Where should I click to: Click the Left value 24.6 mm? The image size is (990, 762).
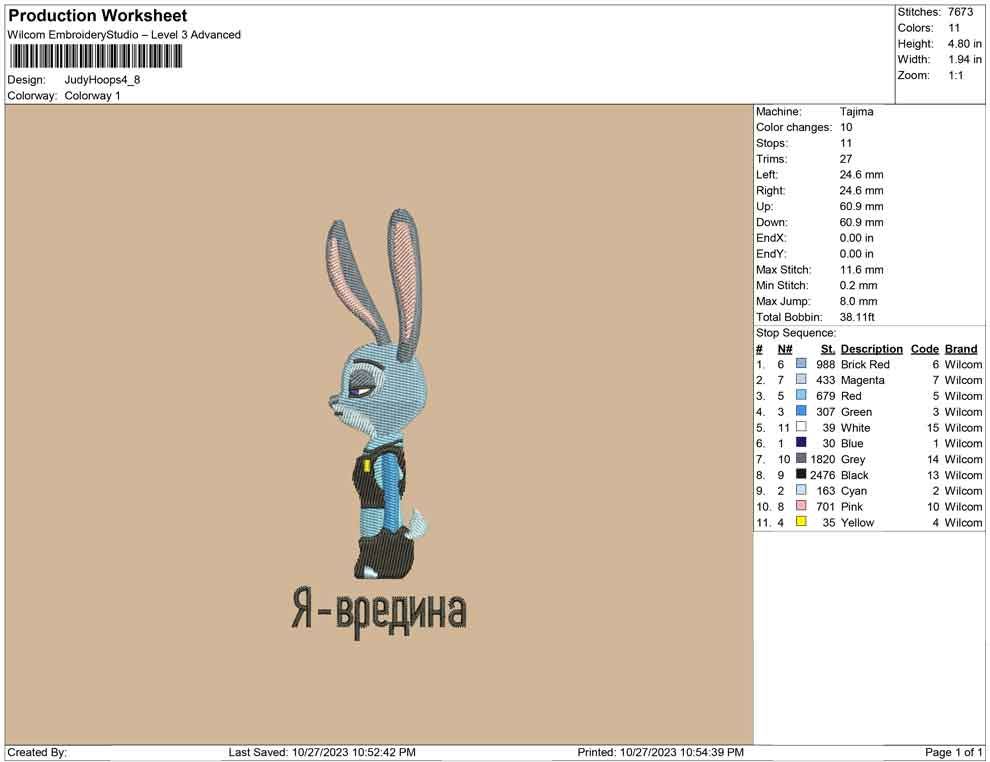861,175
